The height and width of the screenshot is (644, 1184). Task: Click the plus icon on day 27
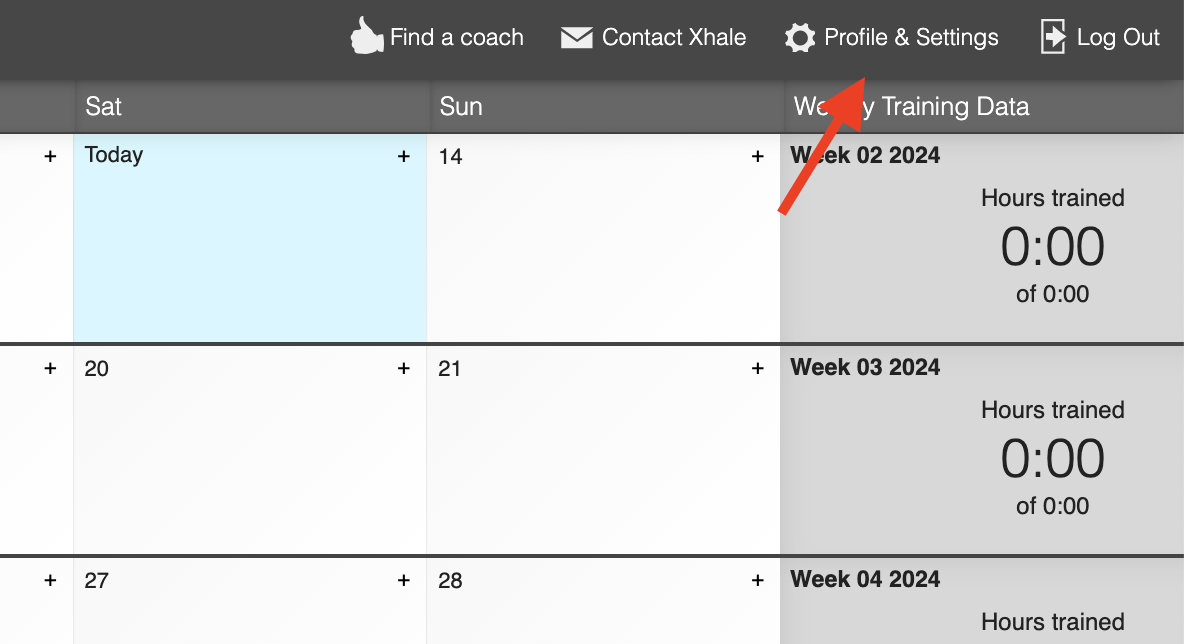(x=403, y=580)
